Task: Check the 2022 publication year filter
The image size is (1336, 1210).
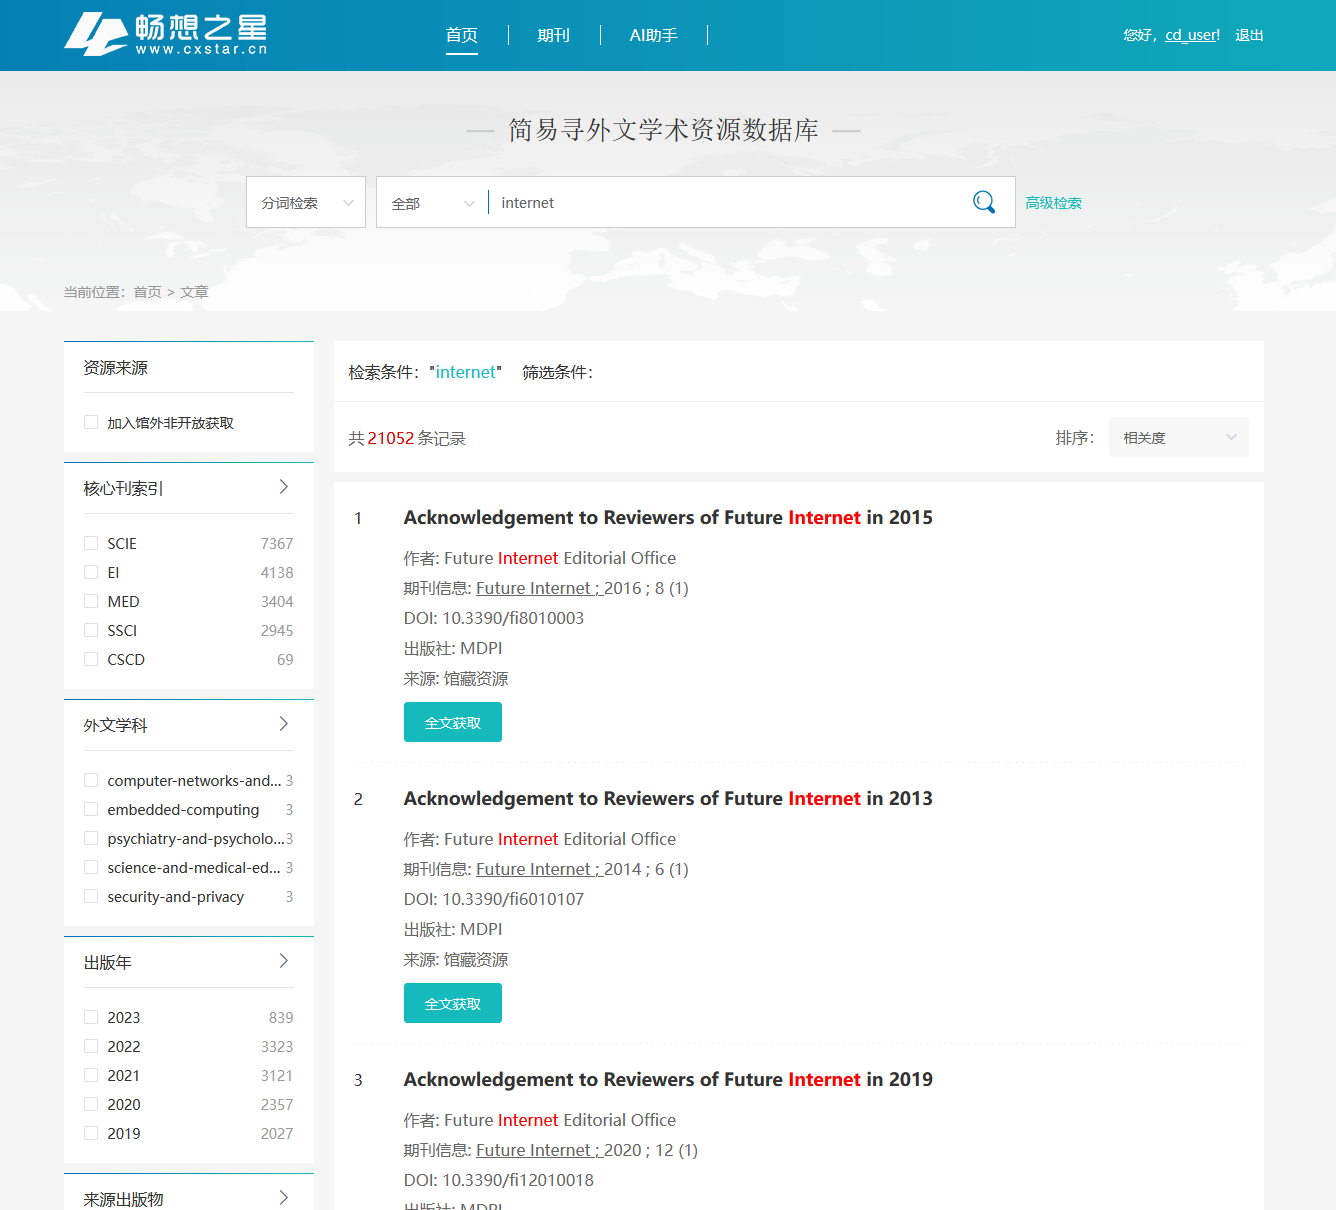Action: pos(91,1046)
